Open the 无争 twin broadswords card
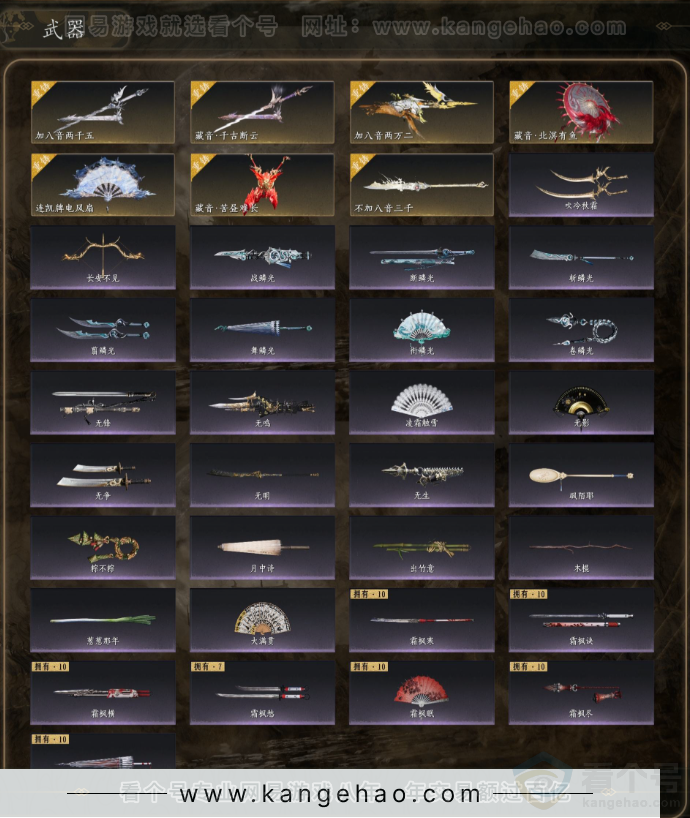This screenshot has width=690, height=818. point(103,475)
